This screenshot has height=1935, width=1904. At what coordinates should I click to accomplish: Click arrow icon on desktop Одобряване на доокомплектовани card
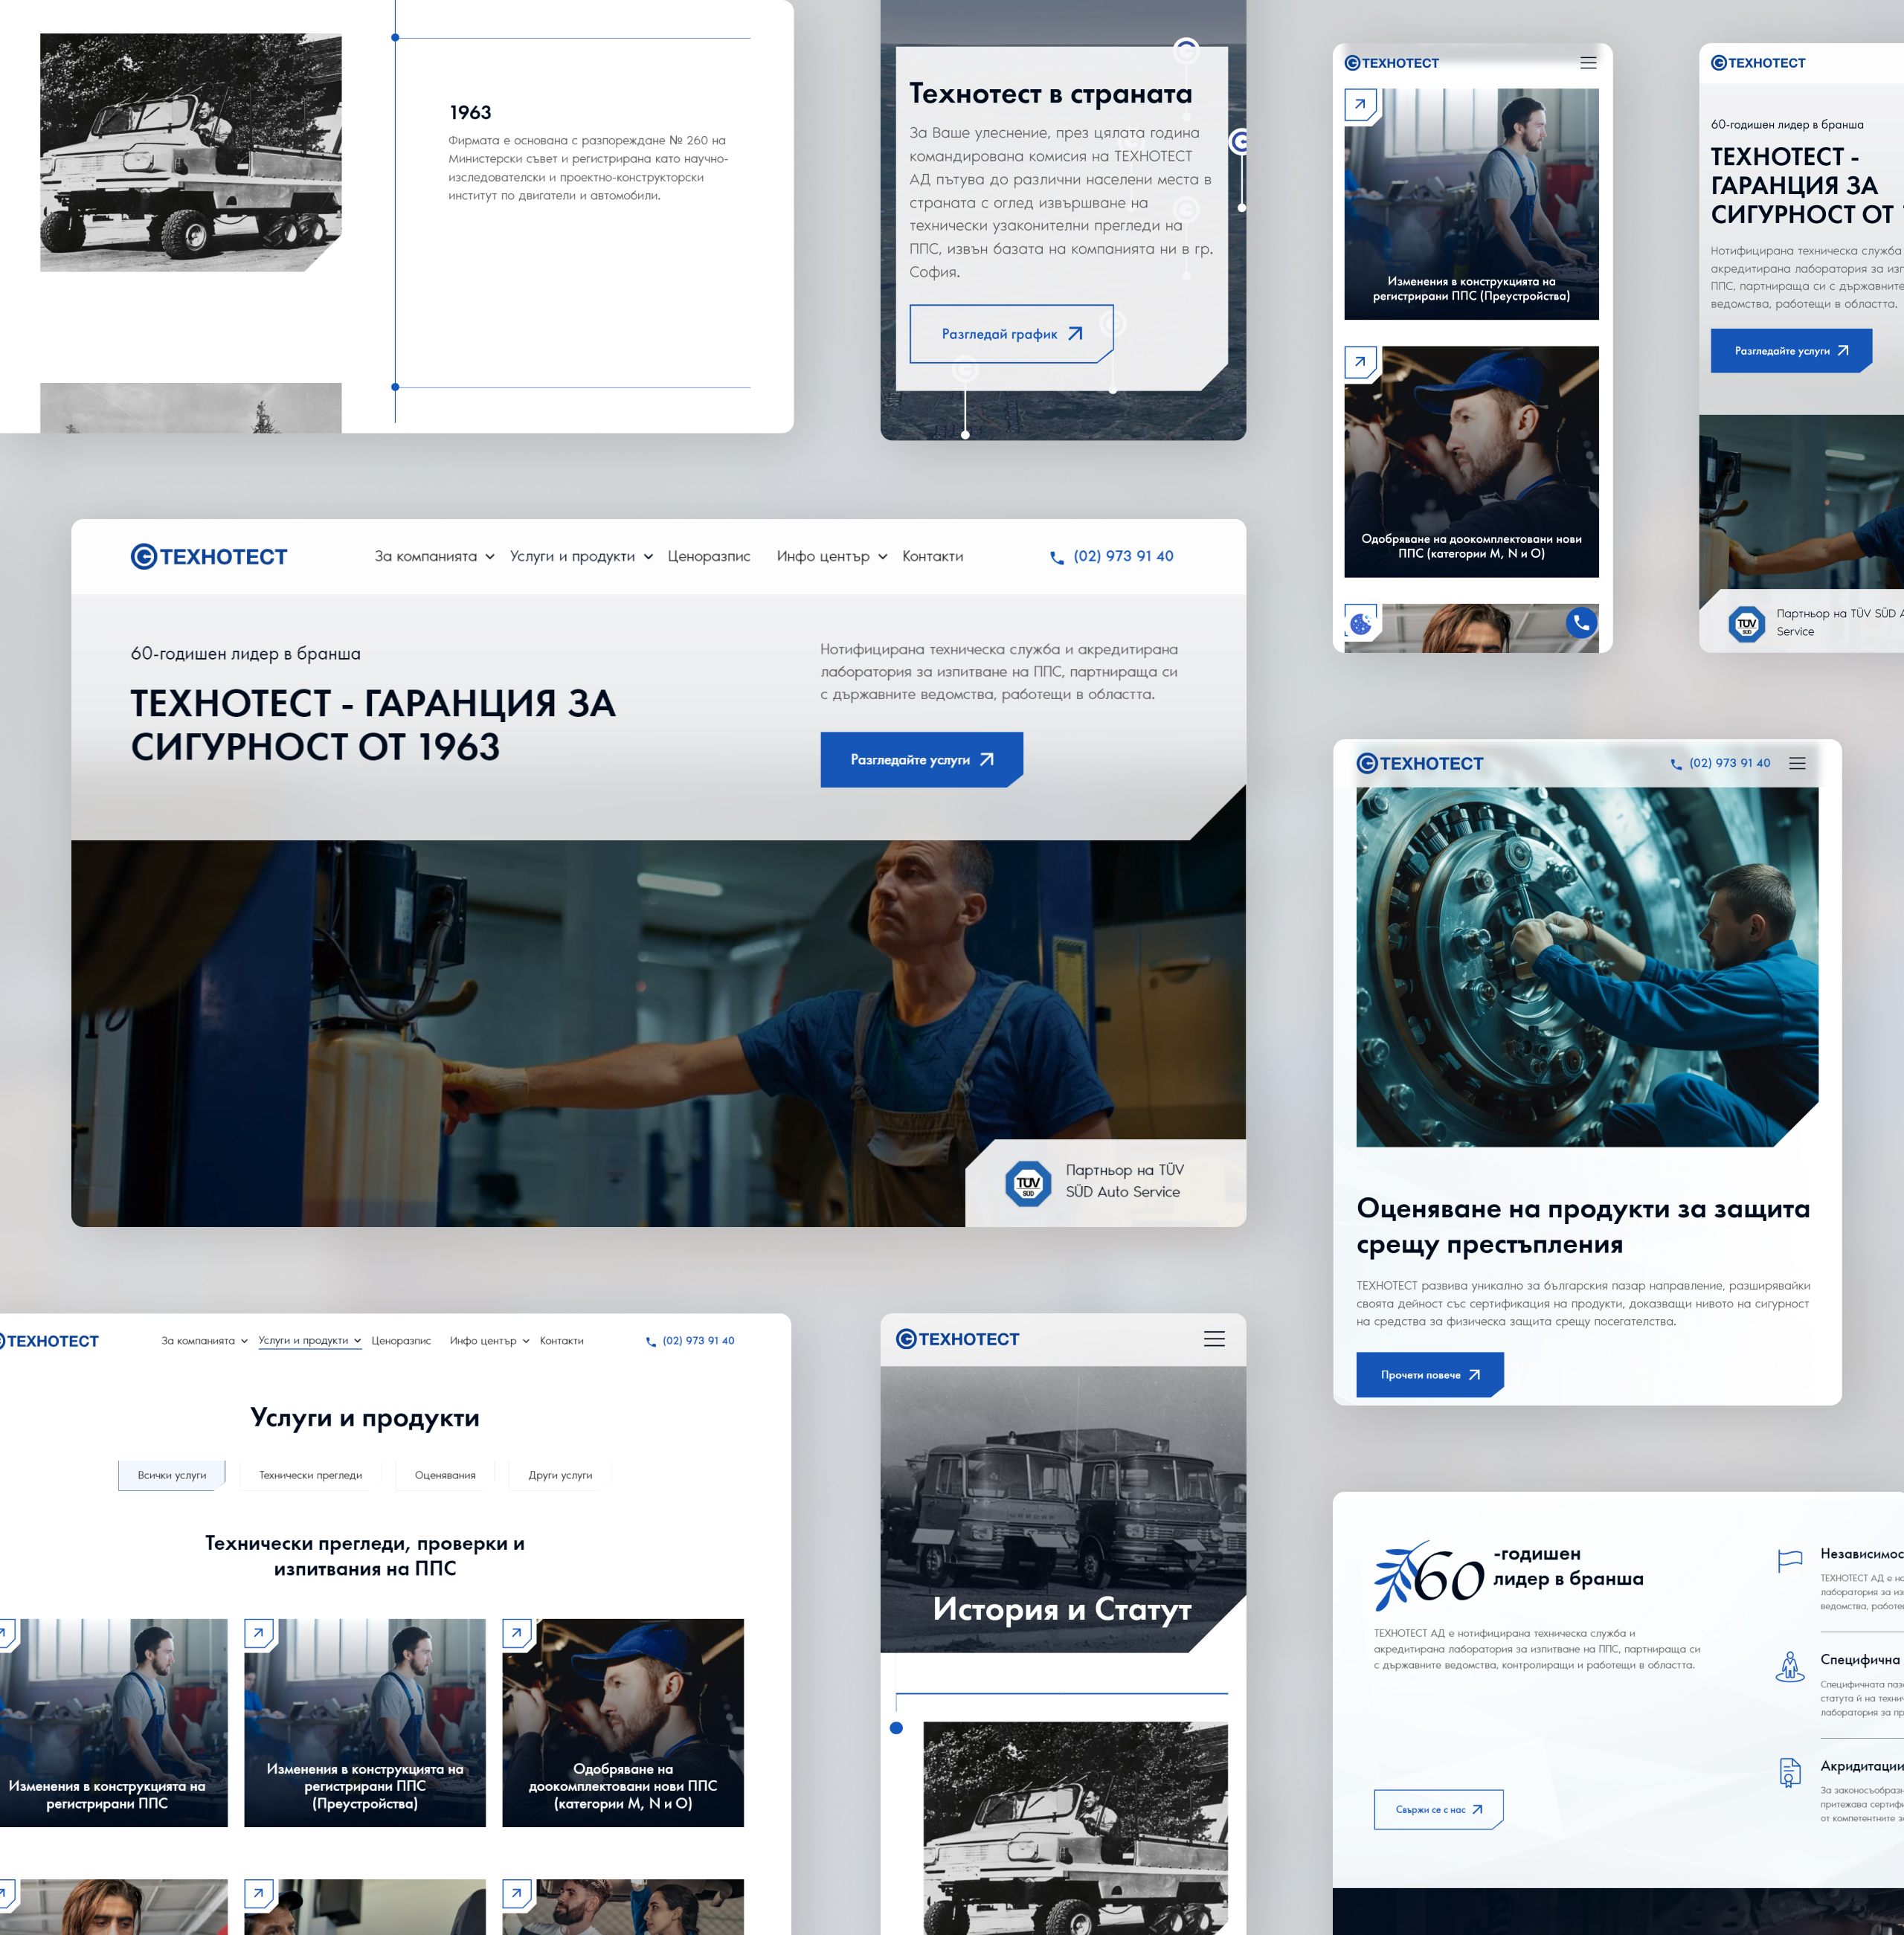coord(517,1634)
